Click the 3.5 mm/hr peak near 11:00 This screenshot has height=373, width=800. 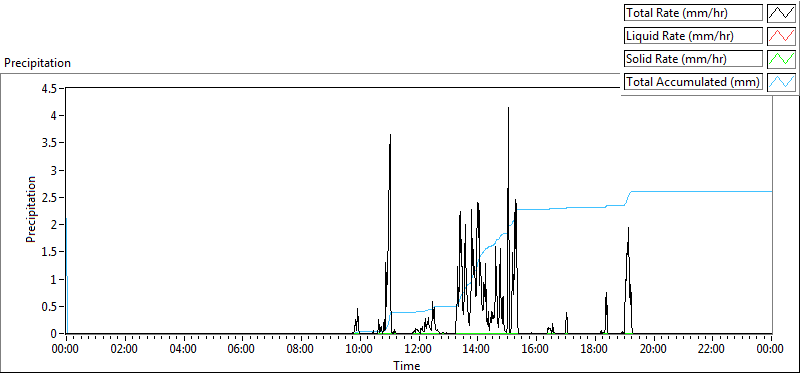click(390, 136)
